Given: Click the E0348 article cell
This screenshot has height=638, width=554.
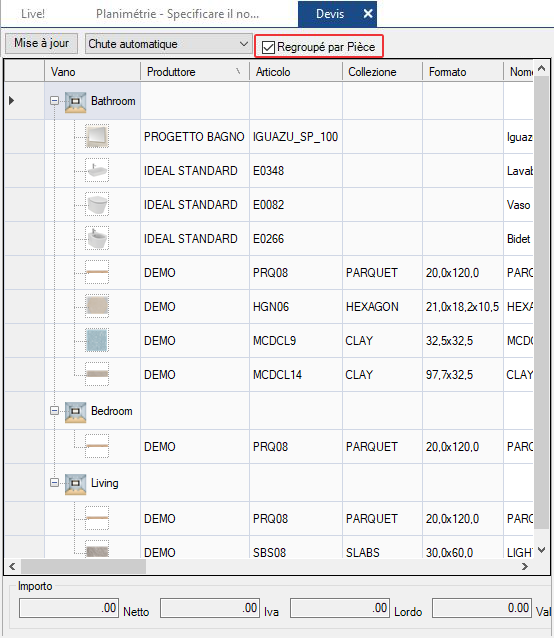Looking at the screenshot, I should click(296, 170).
